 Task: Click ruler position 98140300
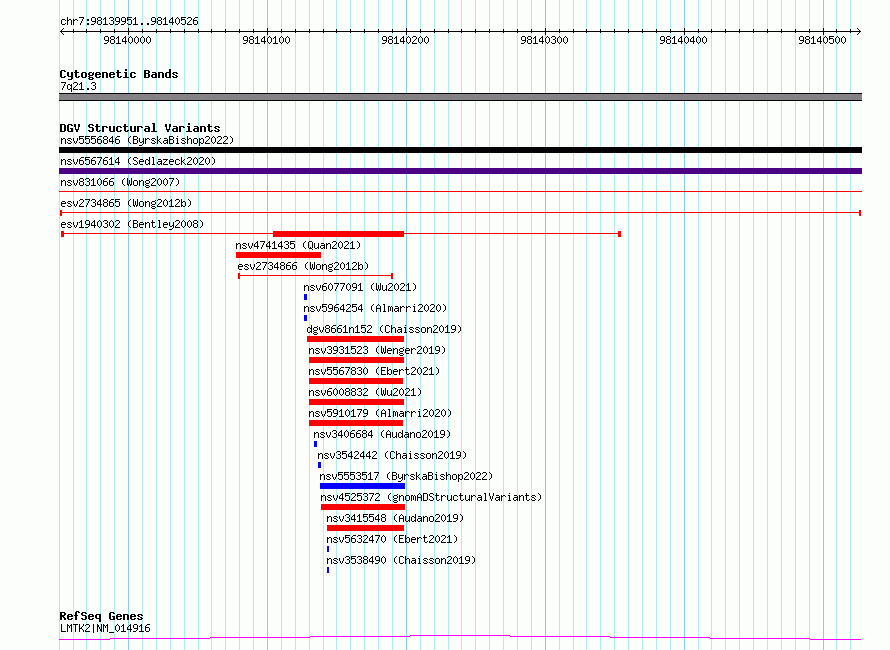544,40
